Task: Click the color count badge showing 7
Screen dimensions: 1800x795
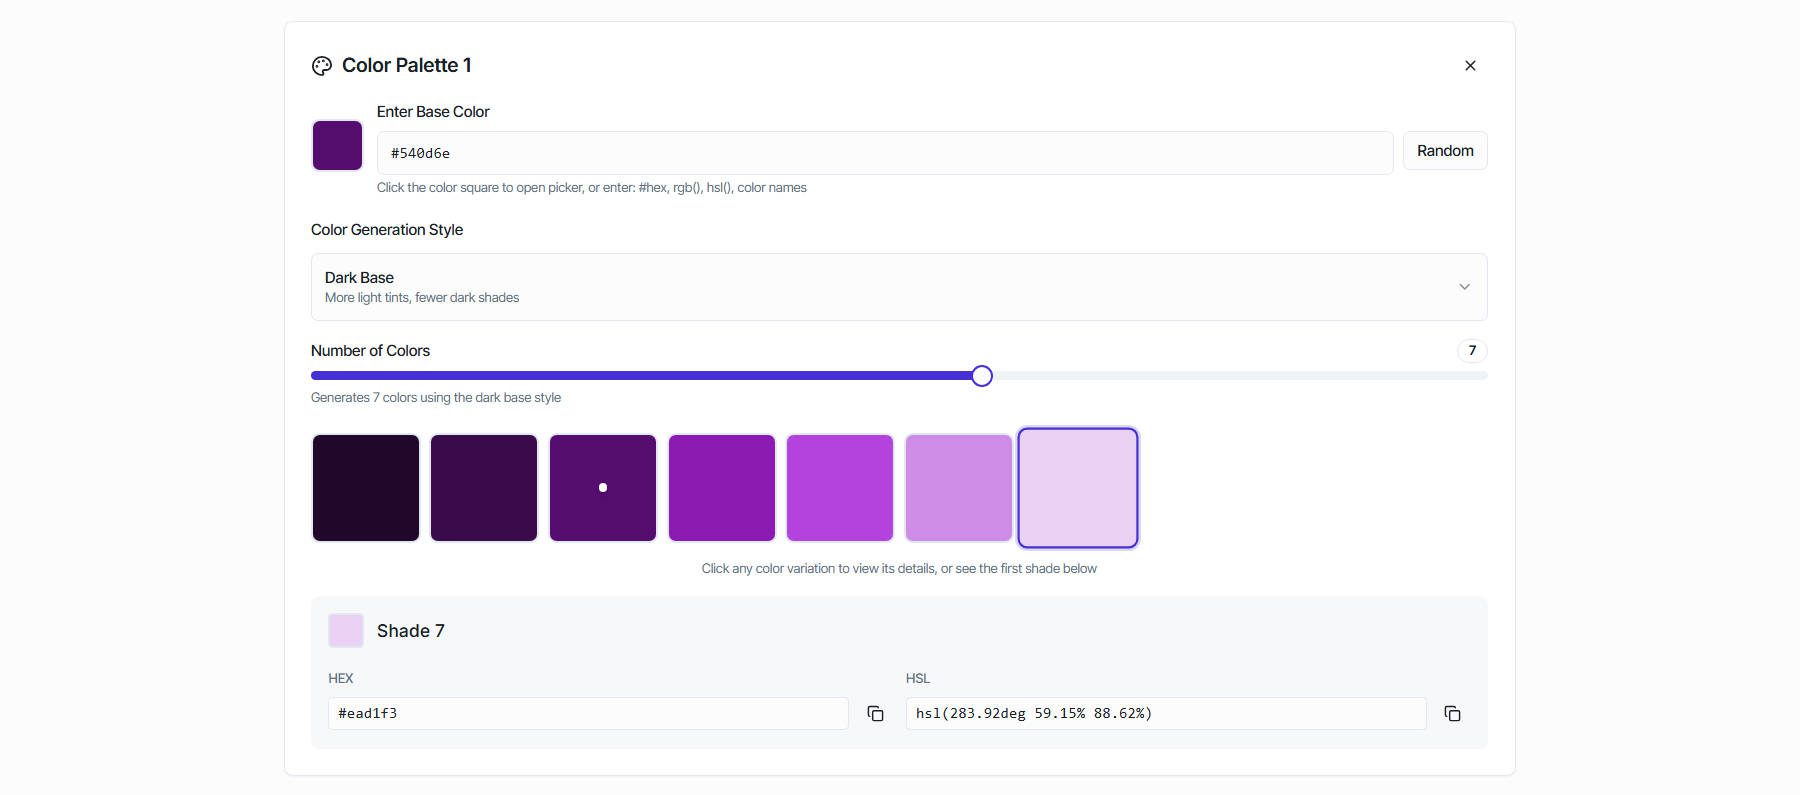Action: tap(1472, 350)
